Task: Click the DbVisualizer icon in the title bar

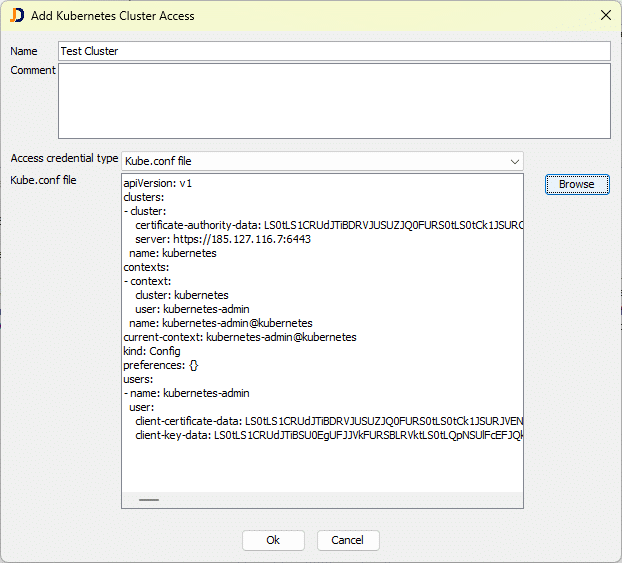Action: click(x=18, y=16)
